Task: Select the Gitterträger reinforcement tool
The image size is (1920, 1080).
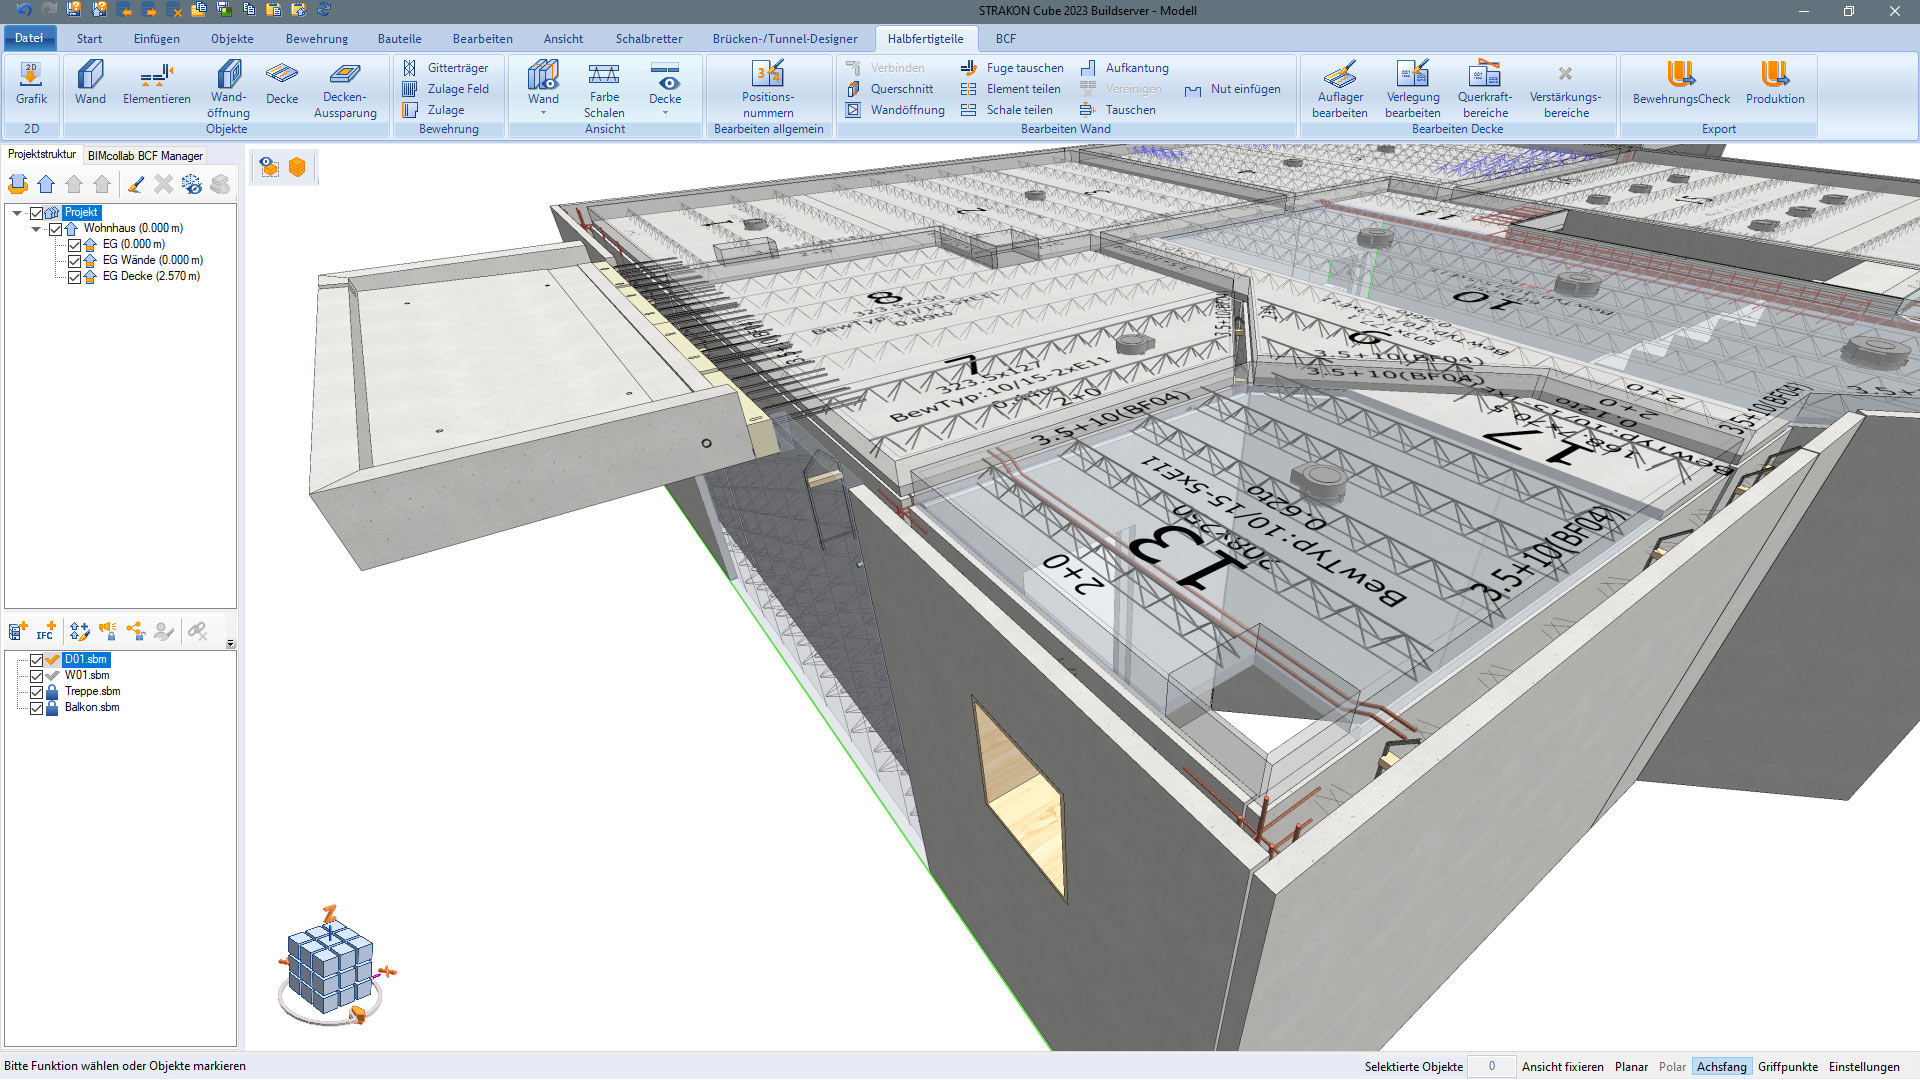Action: [x=446, y=68]
